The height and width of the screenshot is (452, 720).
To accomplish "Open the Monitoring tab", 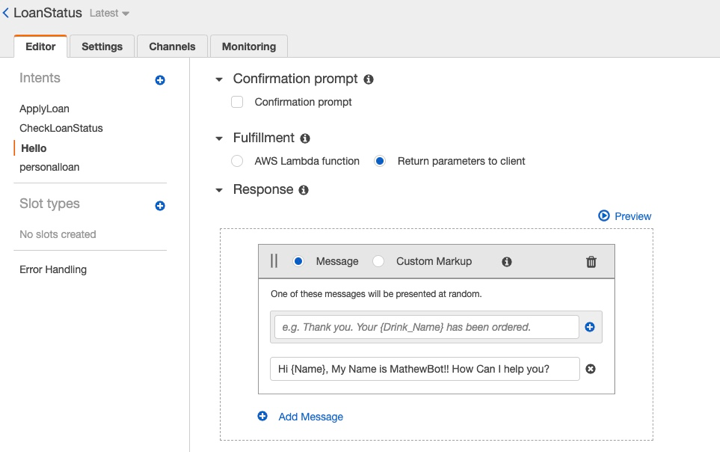I will click(249, 46).
